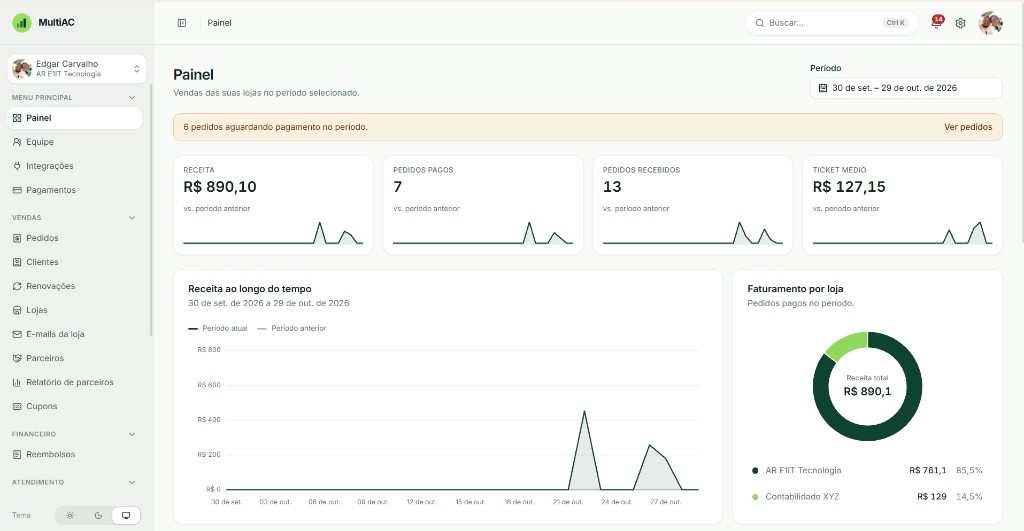Go to Painel menu item

pyautogui.click(x=74, y=118)
